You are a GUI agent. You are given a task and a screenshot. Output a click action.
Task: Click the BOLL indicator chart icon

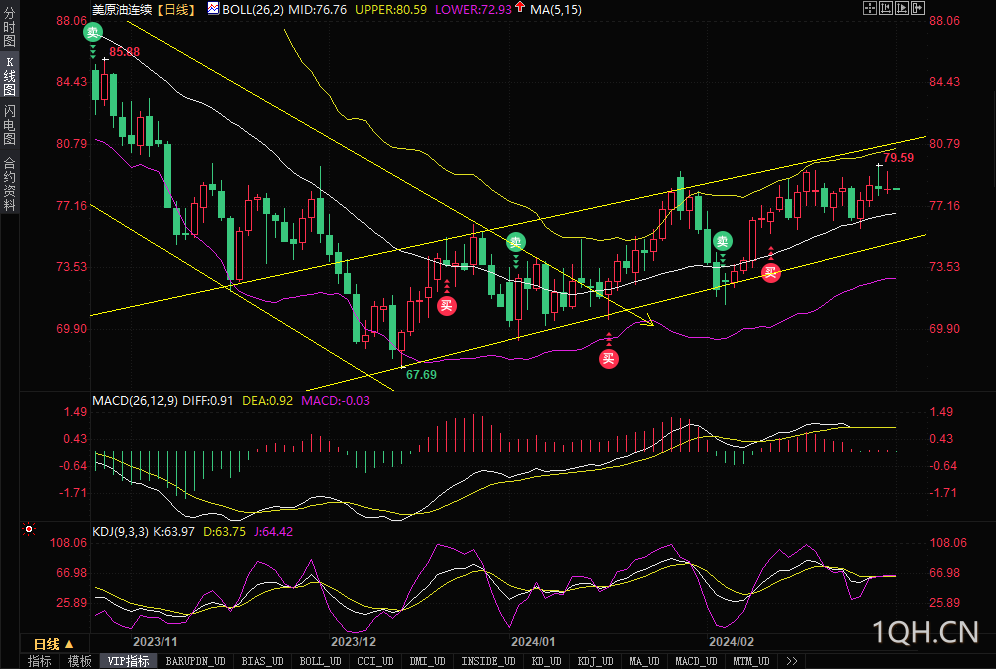[213, 8]
